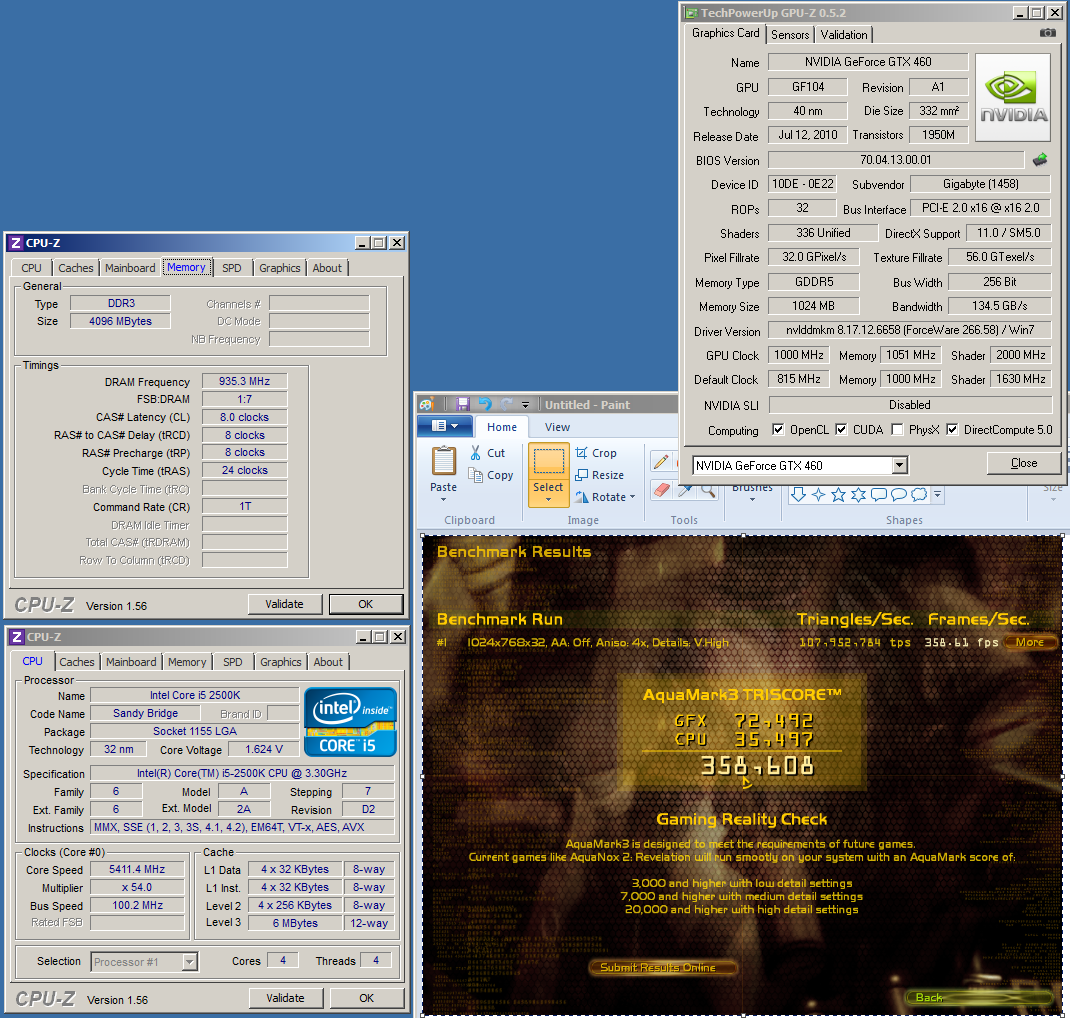Expand the Brushes dropdown in Paint
Image resolution: width=1070 pixels, height=1018 pixels.
[752, 499]
